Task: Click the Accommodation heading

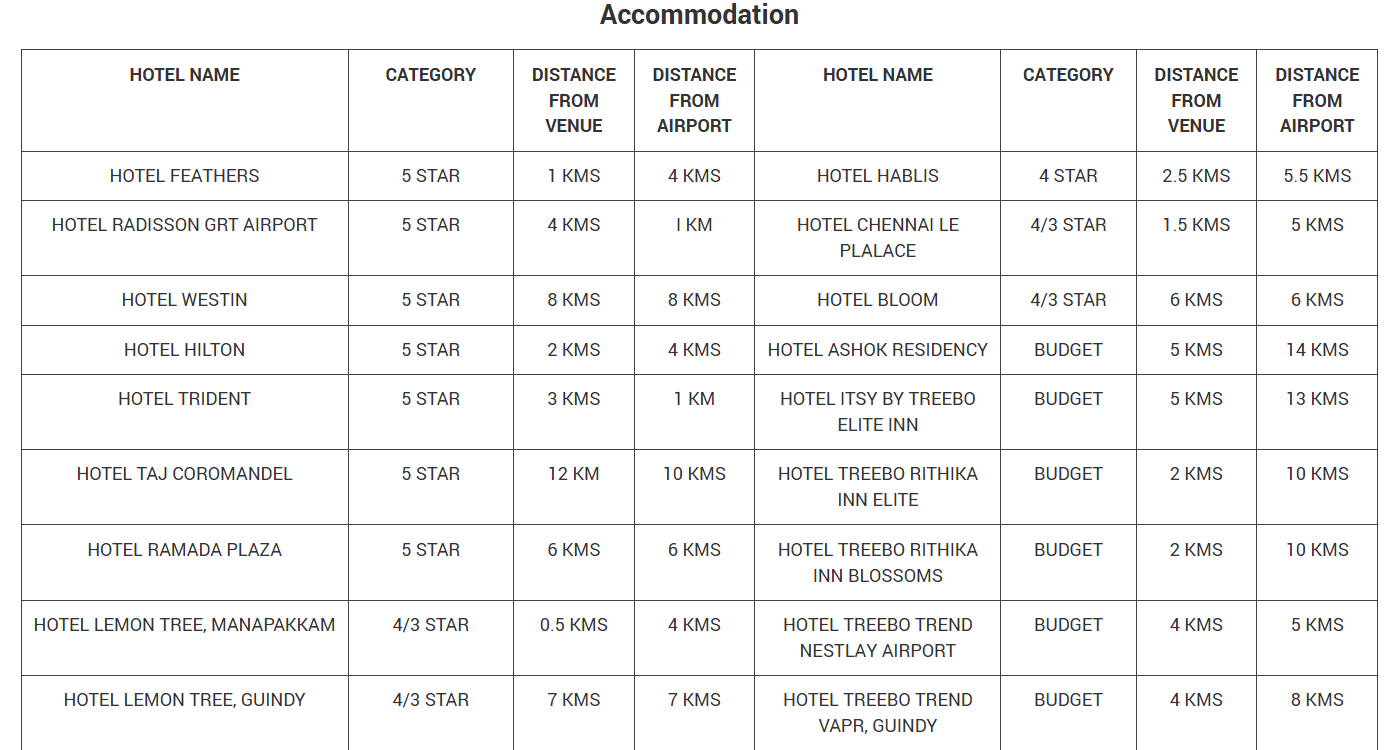Action: pos(699,15)
